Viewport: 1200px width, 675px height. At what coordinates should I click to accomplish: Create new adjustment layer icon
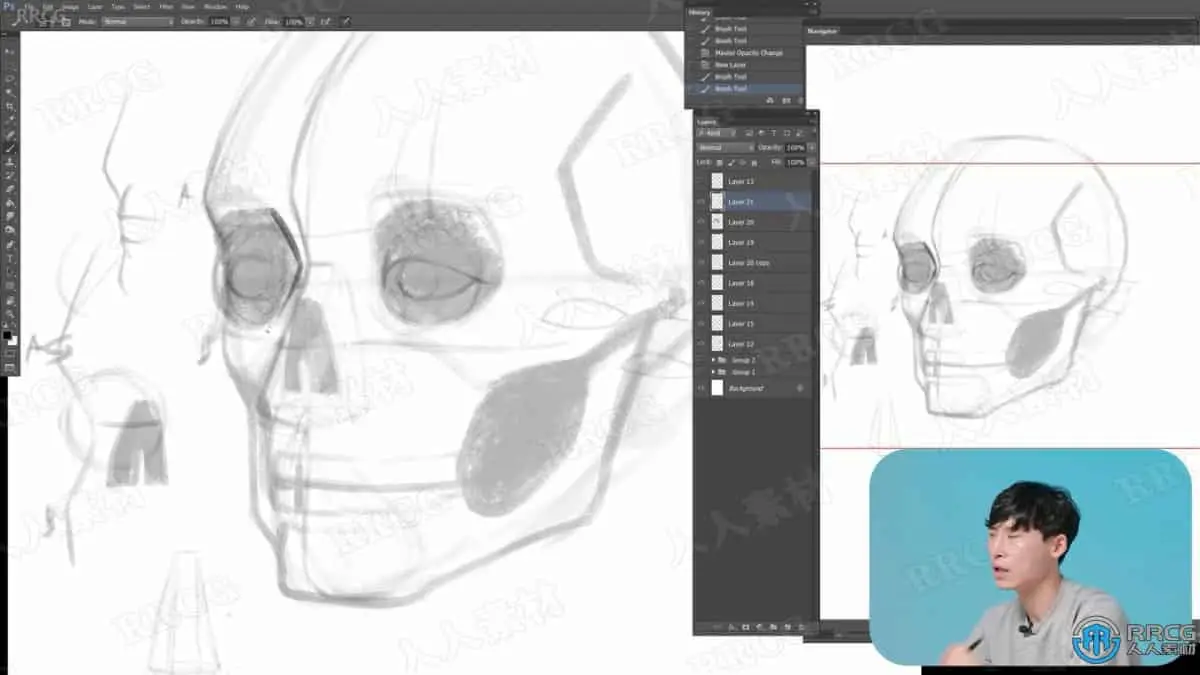pyautogui.click(x=759, y=627)
